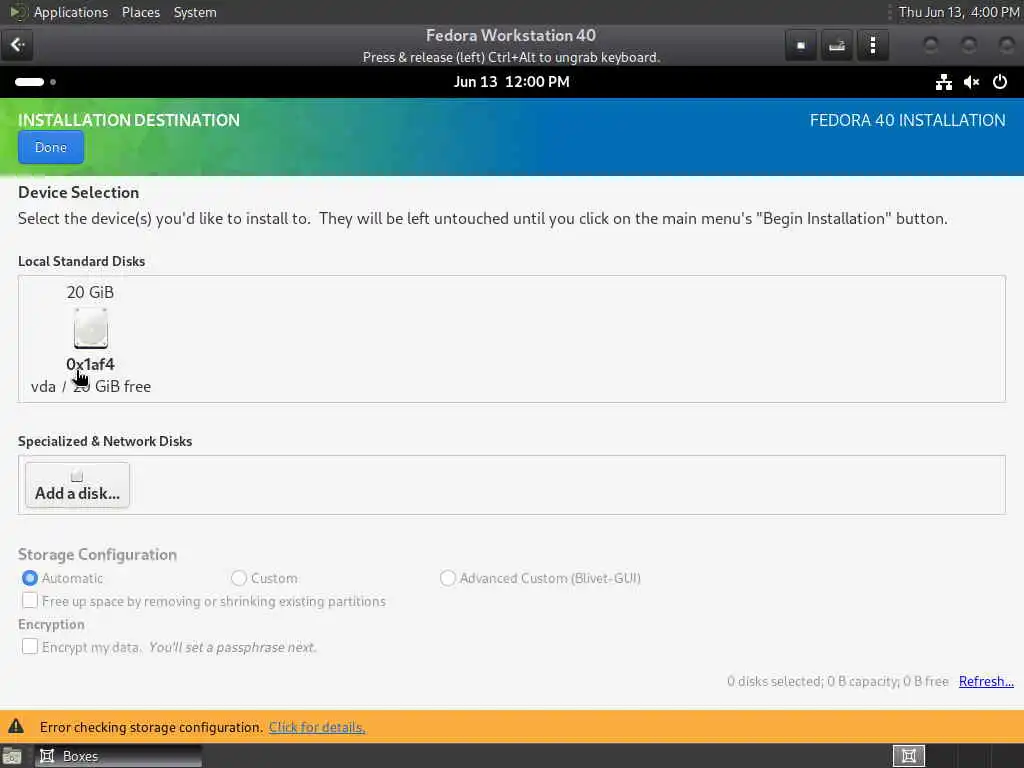The height and width of the screenshot is (768, 1024).
Task: Click the muted volume icon
Action: click(971, 82)
